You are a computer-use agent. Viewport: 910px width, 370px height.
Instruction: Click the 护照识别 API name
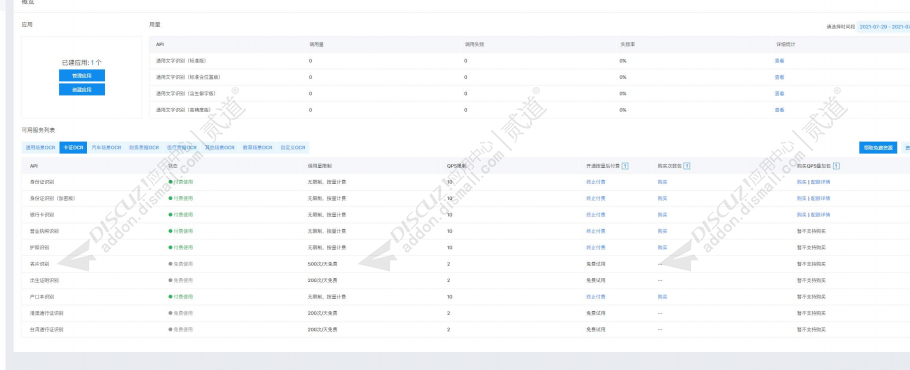[40, 248]
